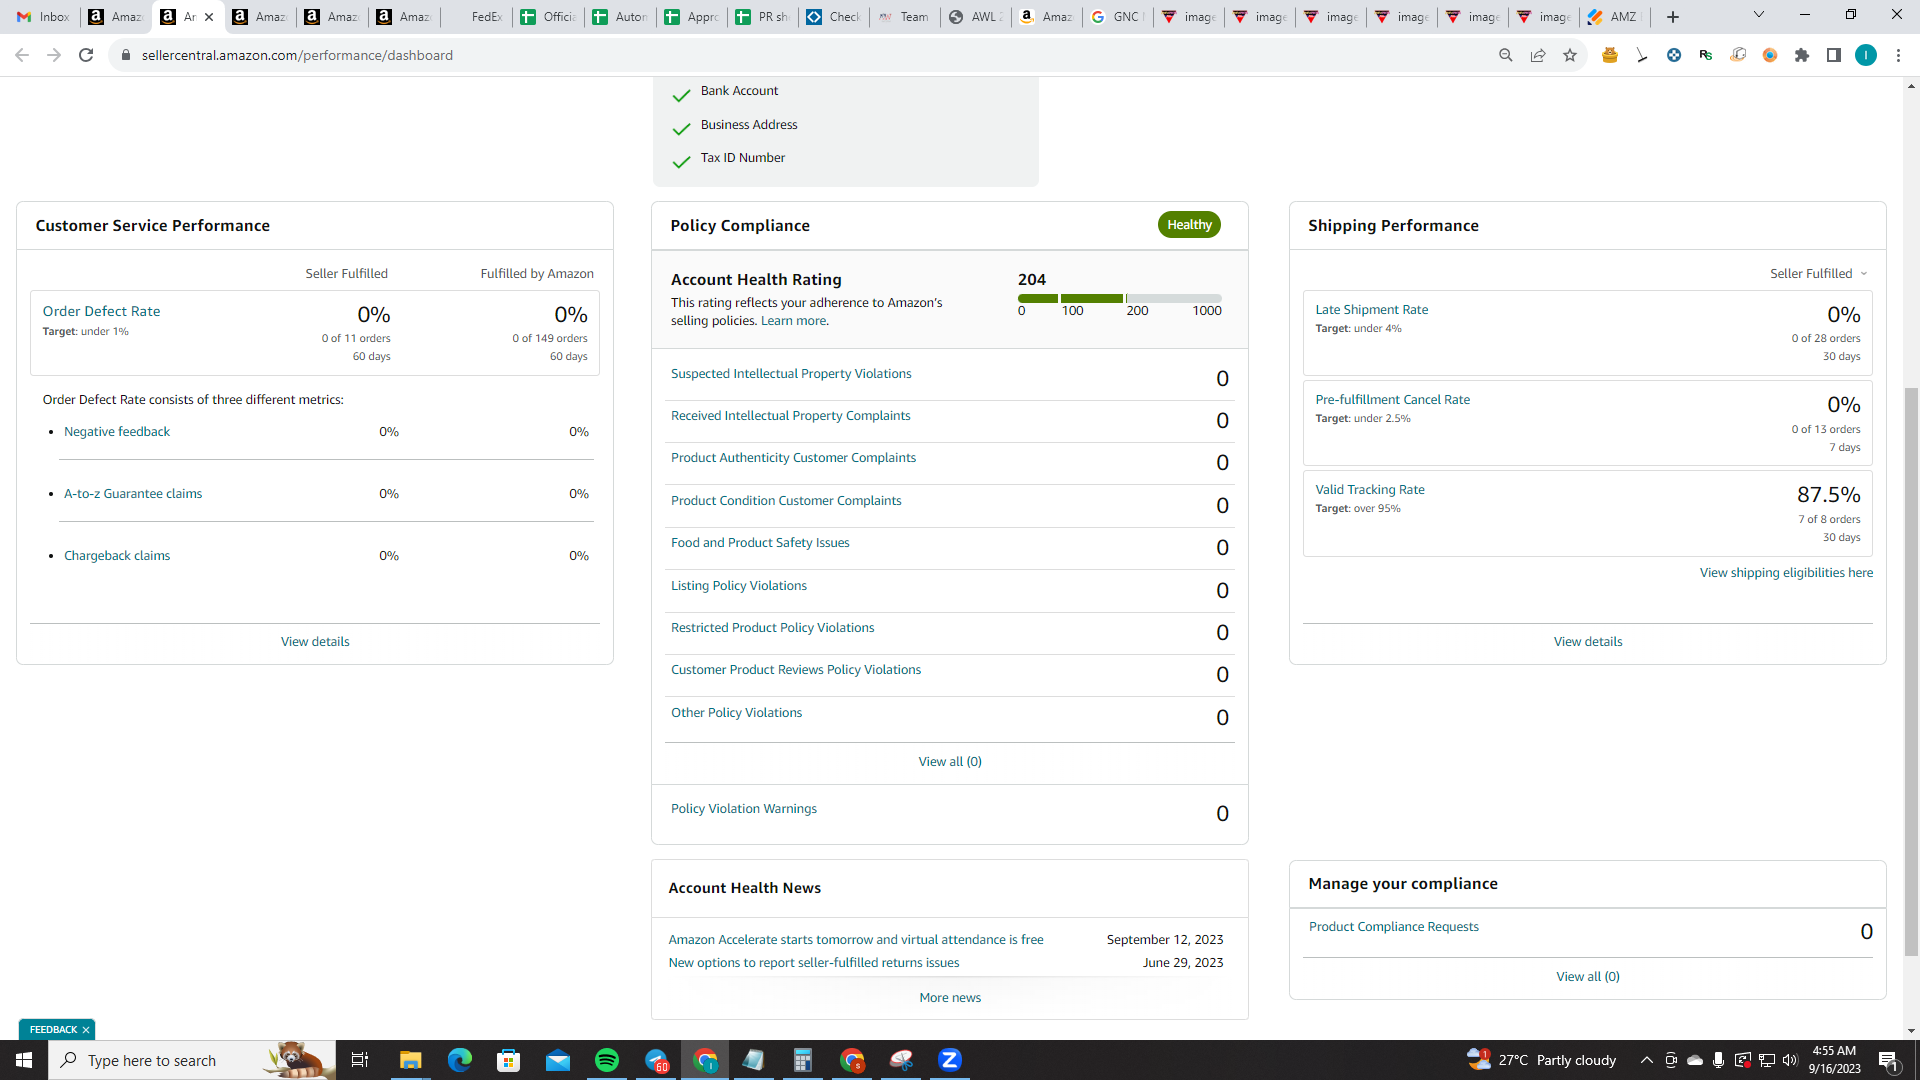Open the Chargeback claims link
This screenshot has height=1080, width=1920.
click(x=117, y=556)
